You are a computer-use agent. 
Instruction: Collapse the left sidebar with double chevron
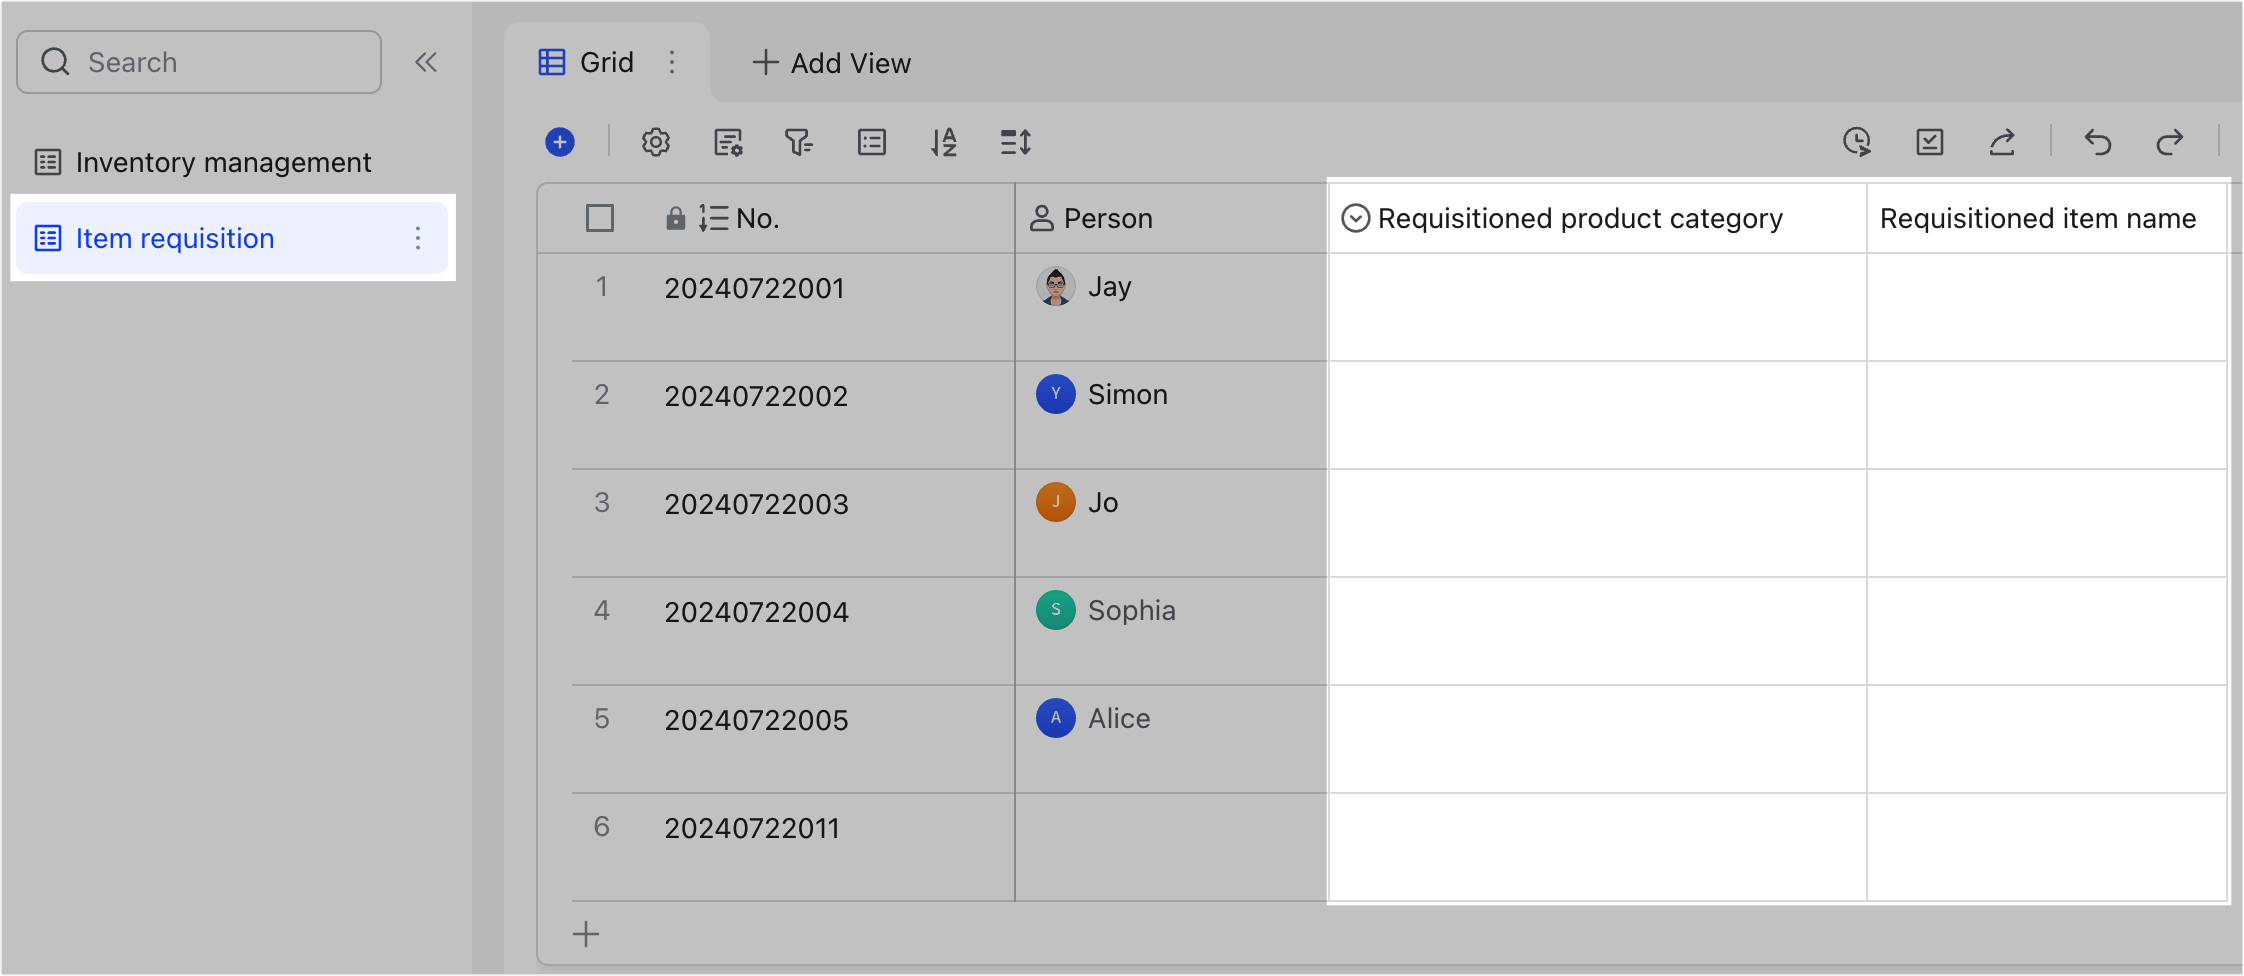coord(427,61)
